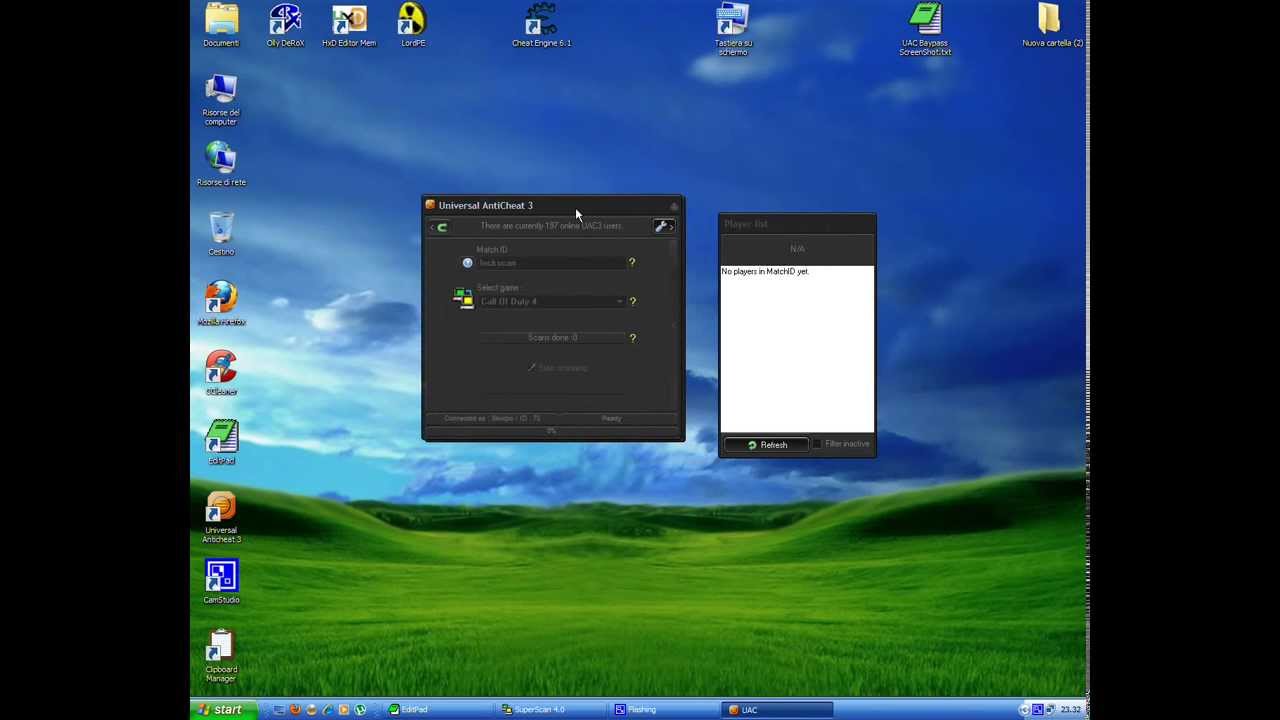Switch to SuperScan 4.0 taskbar button
The image size is (1280, 720).
click(553, 710)
